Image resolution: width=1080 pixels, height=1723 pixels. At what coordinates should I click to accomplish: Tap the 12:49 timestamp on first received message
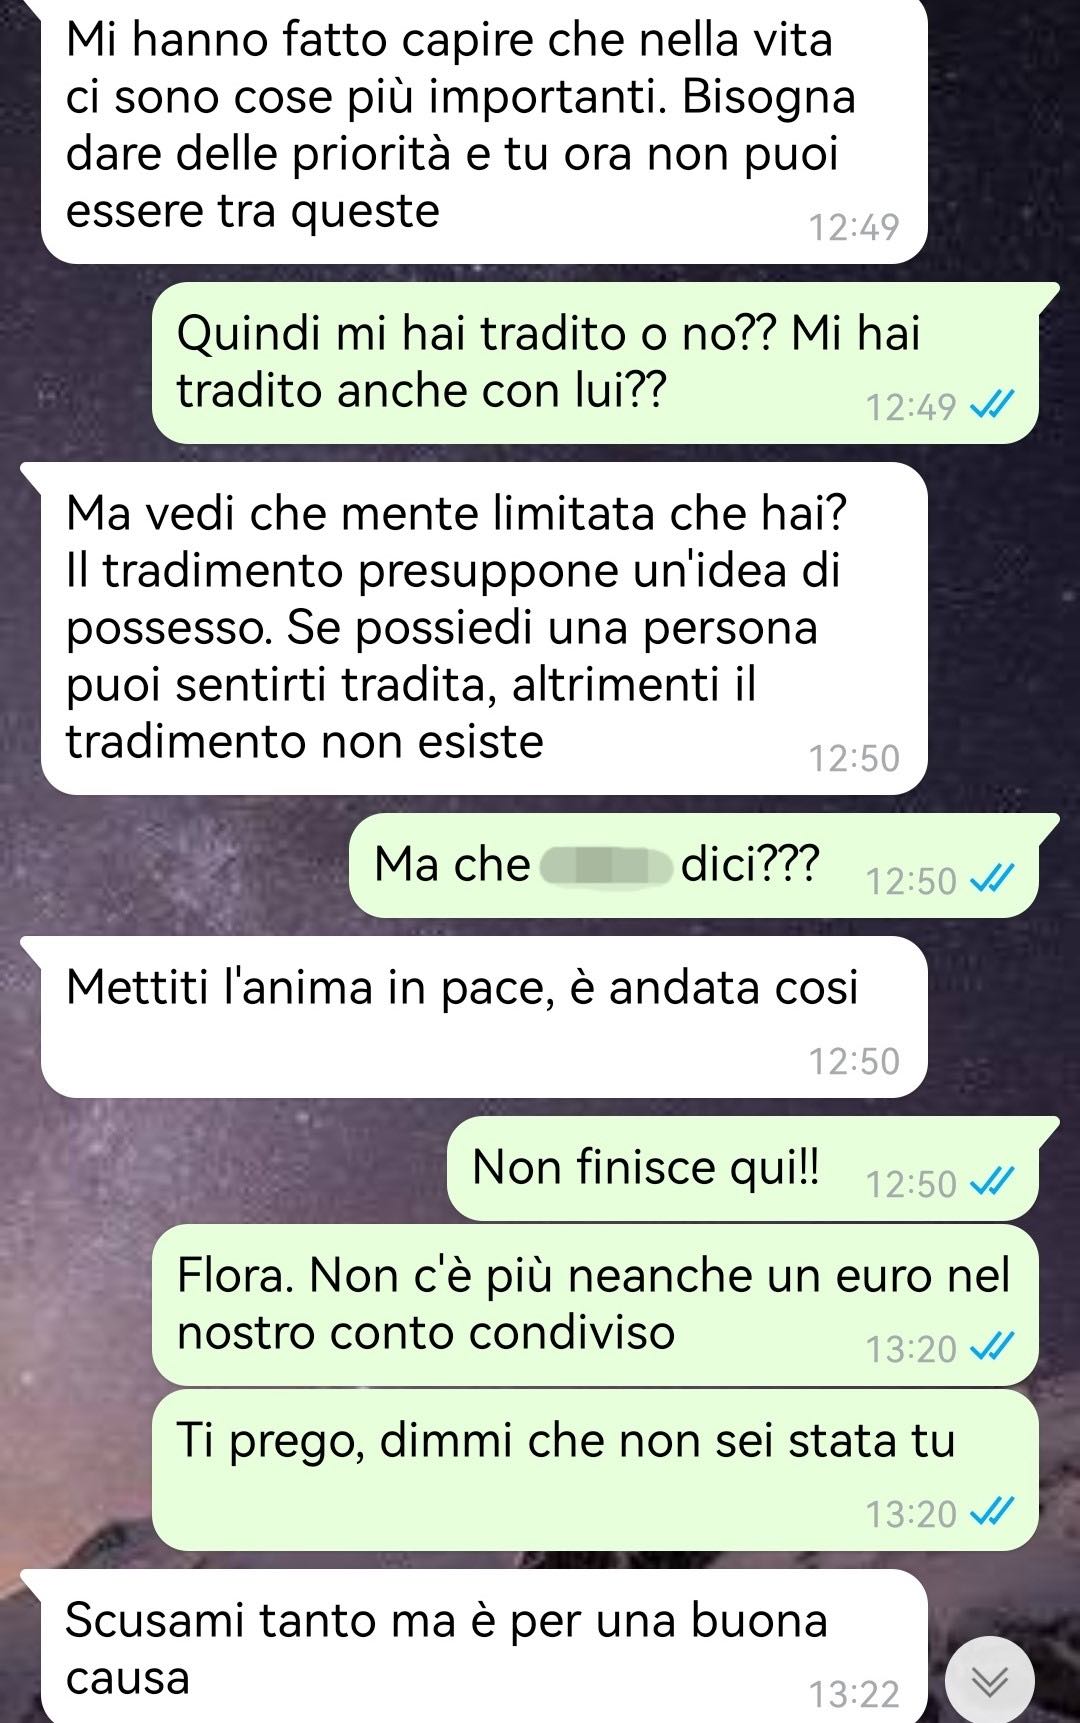854,227
